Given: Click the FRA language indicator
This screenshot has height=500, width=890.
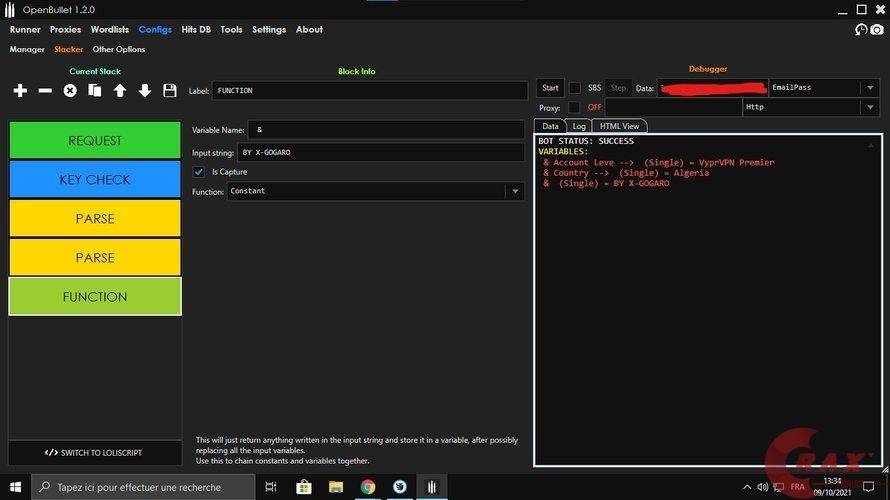Looking at the screenshot, I should (x=797, y=487).
